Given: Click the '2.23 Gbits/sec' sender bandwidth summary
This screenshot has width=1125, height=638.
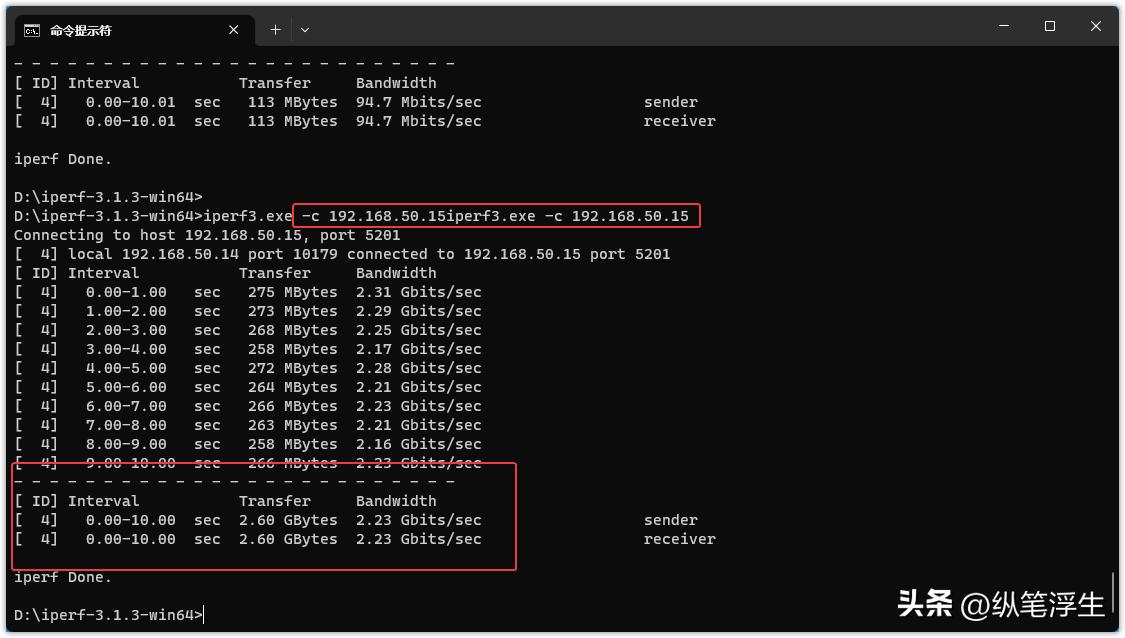Looking at the screenshot, I should click(x=418, y=520).
